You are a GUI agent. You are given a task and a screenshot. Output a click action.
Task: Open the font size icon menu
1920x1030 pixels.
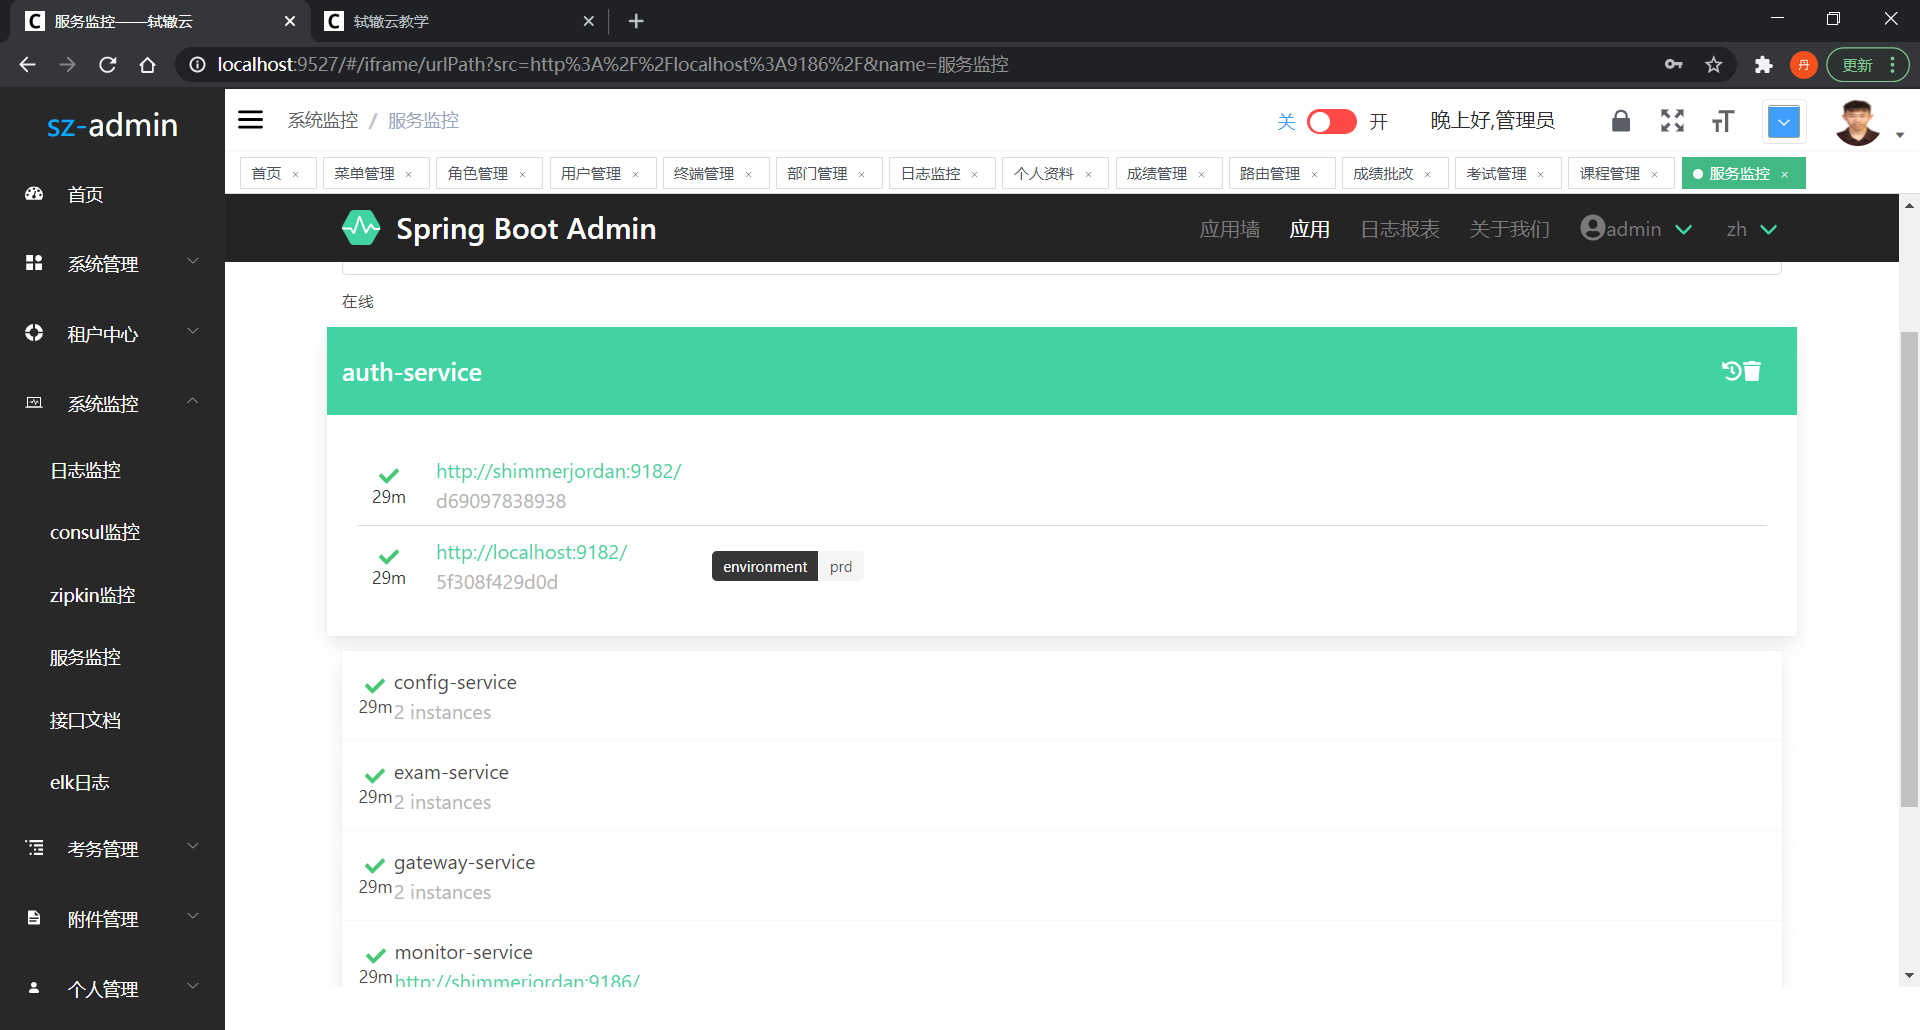[x=1722, y=121]
